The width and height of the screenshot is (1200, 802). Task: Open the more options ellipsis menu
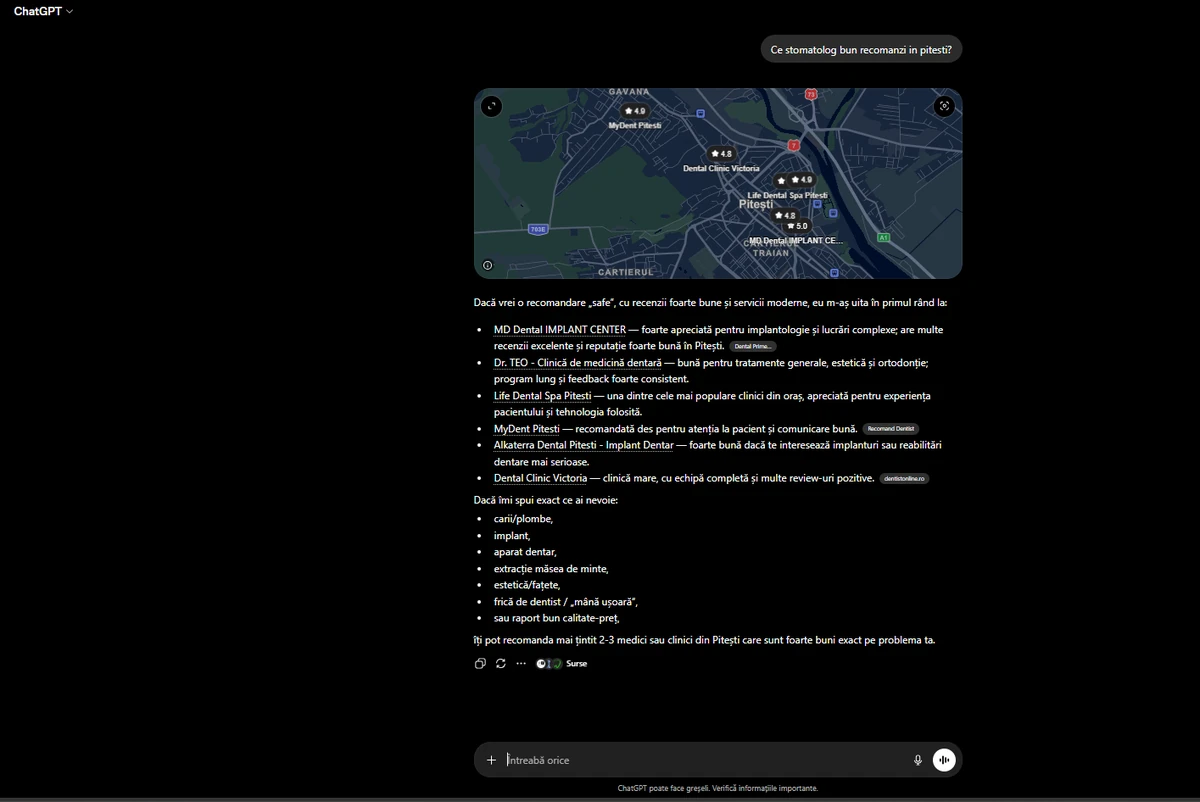[521, 664]
